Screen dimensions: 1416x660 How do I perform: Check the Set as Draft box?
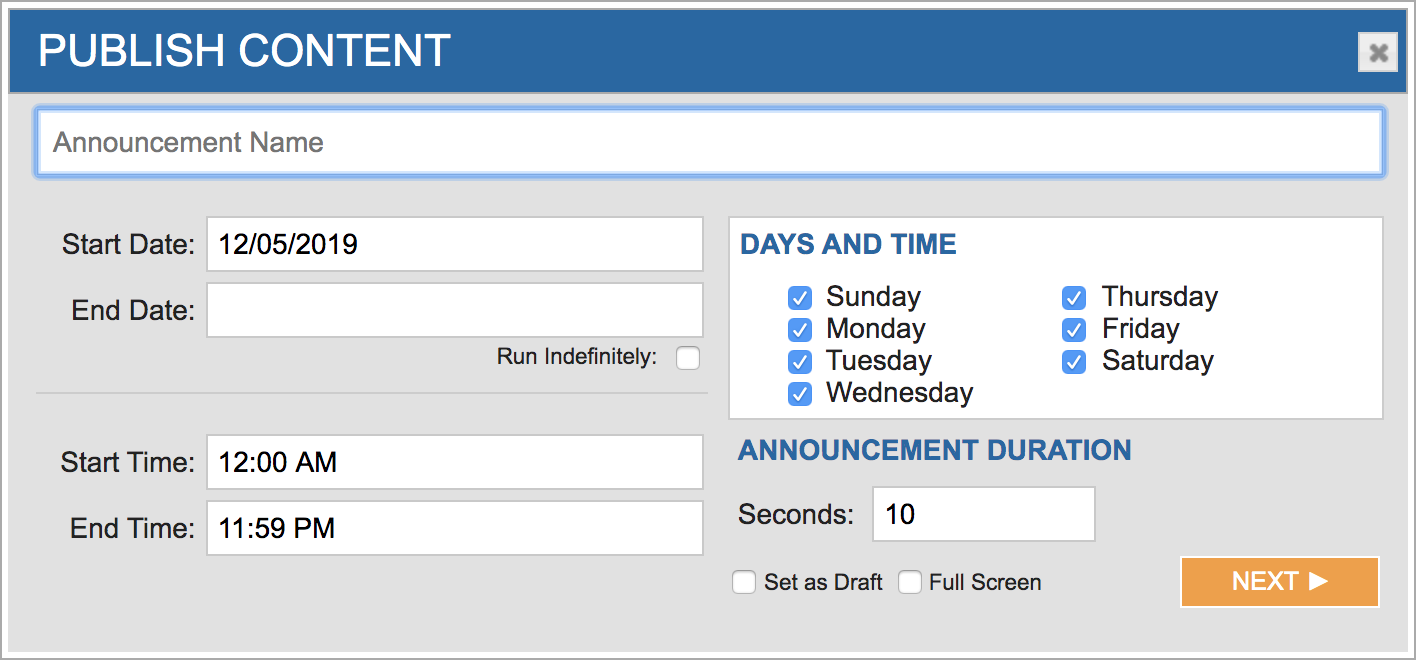(744, 583)
